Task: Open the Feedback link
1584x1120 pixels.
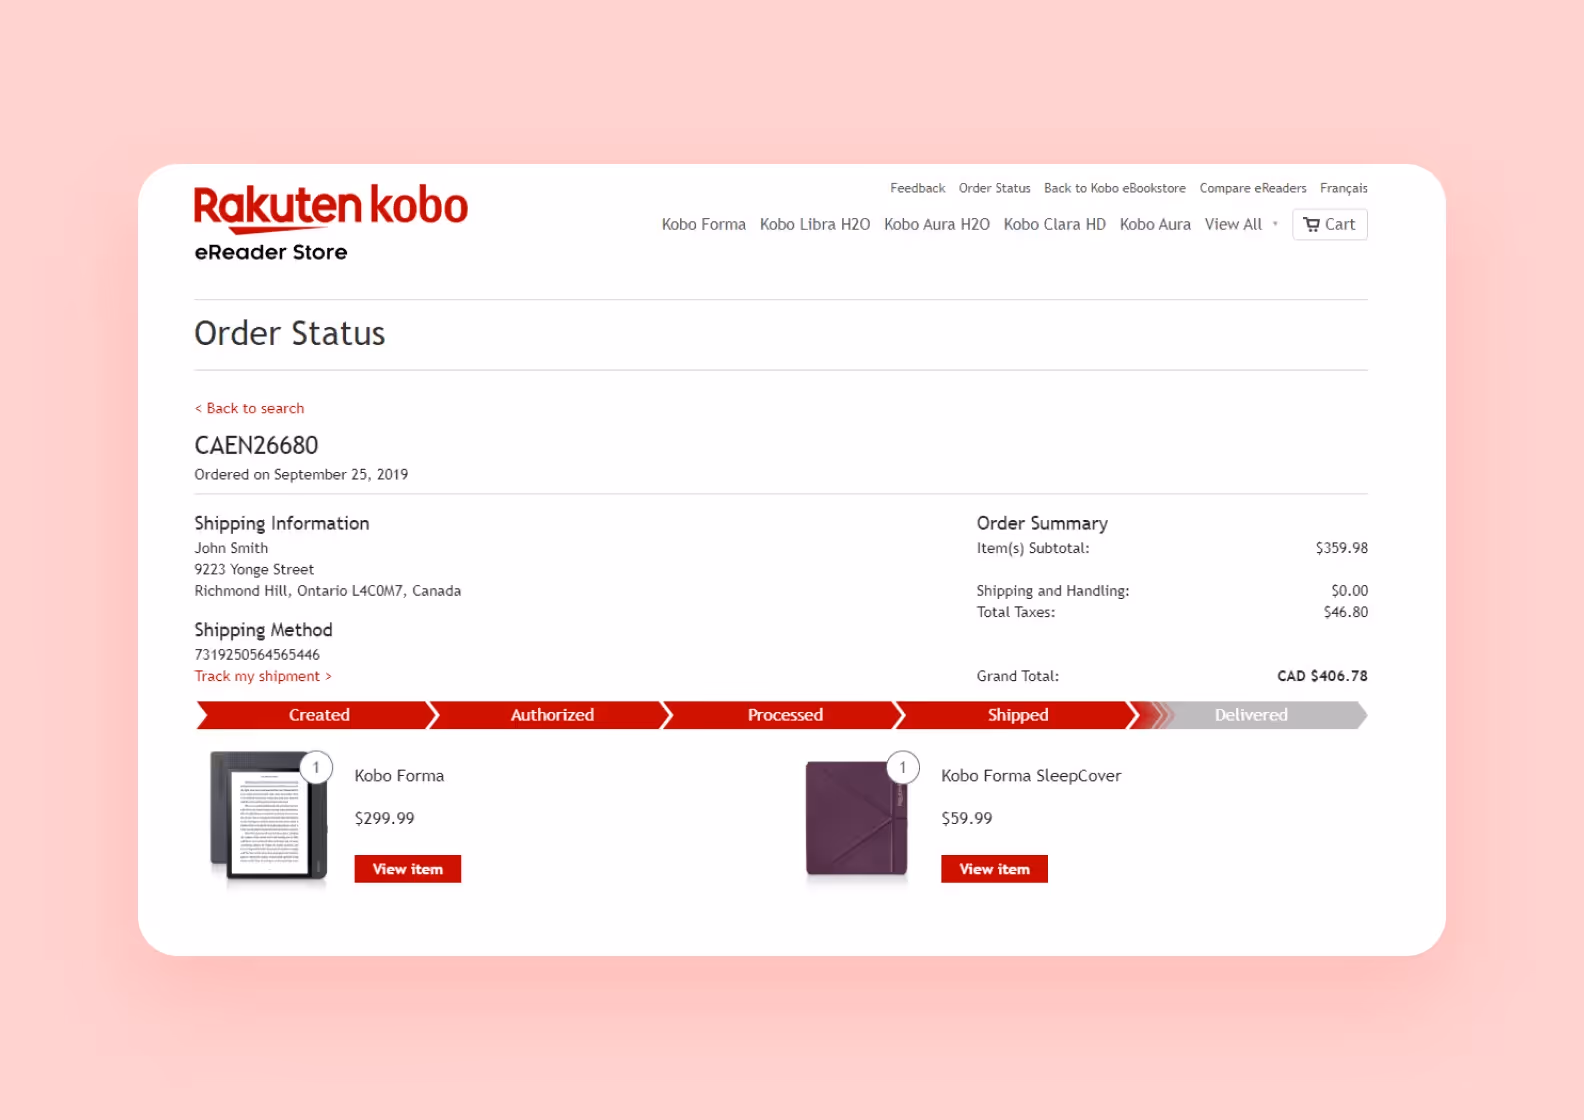Action: 917,188
